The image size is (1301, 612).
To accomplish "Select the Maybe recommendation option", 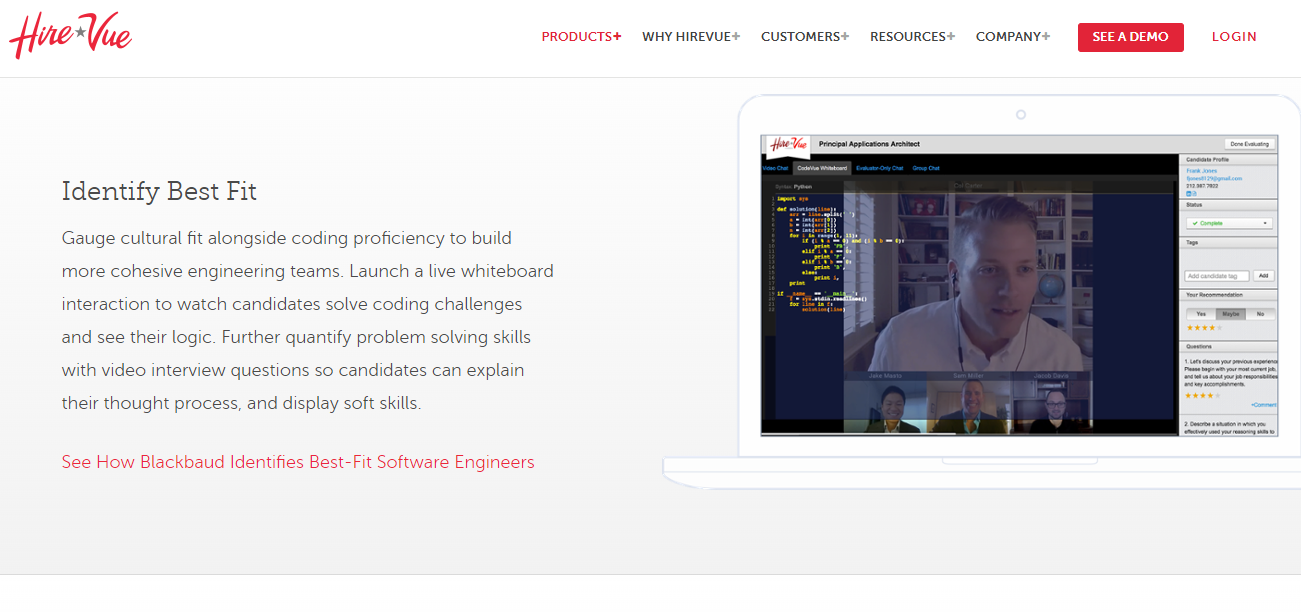I will coord(1230,314).
